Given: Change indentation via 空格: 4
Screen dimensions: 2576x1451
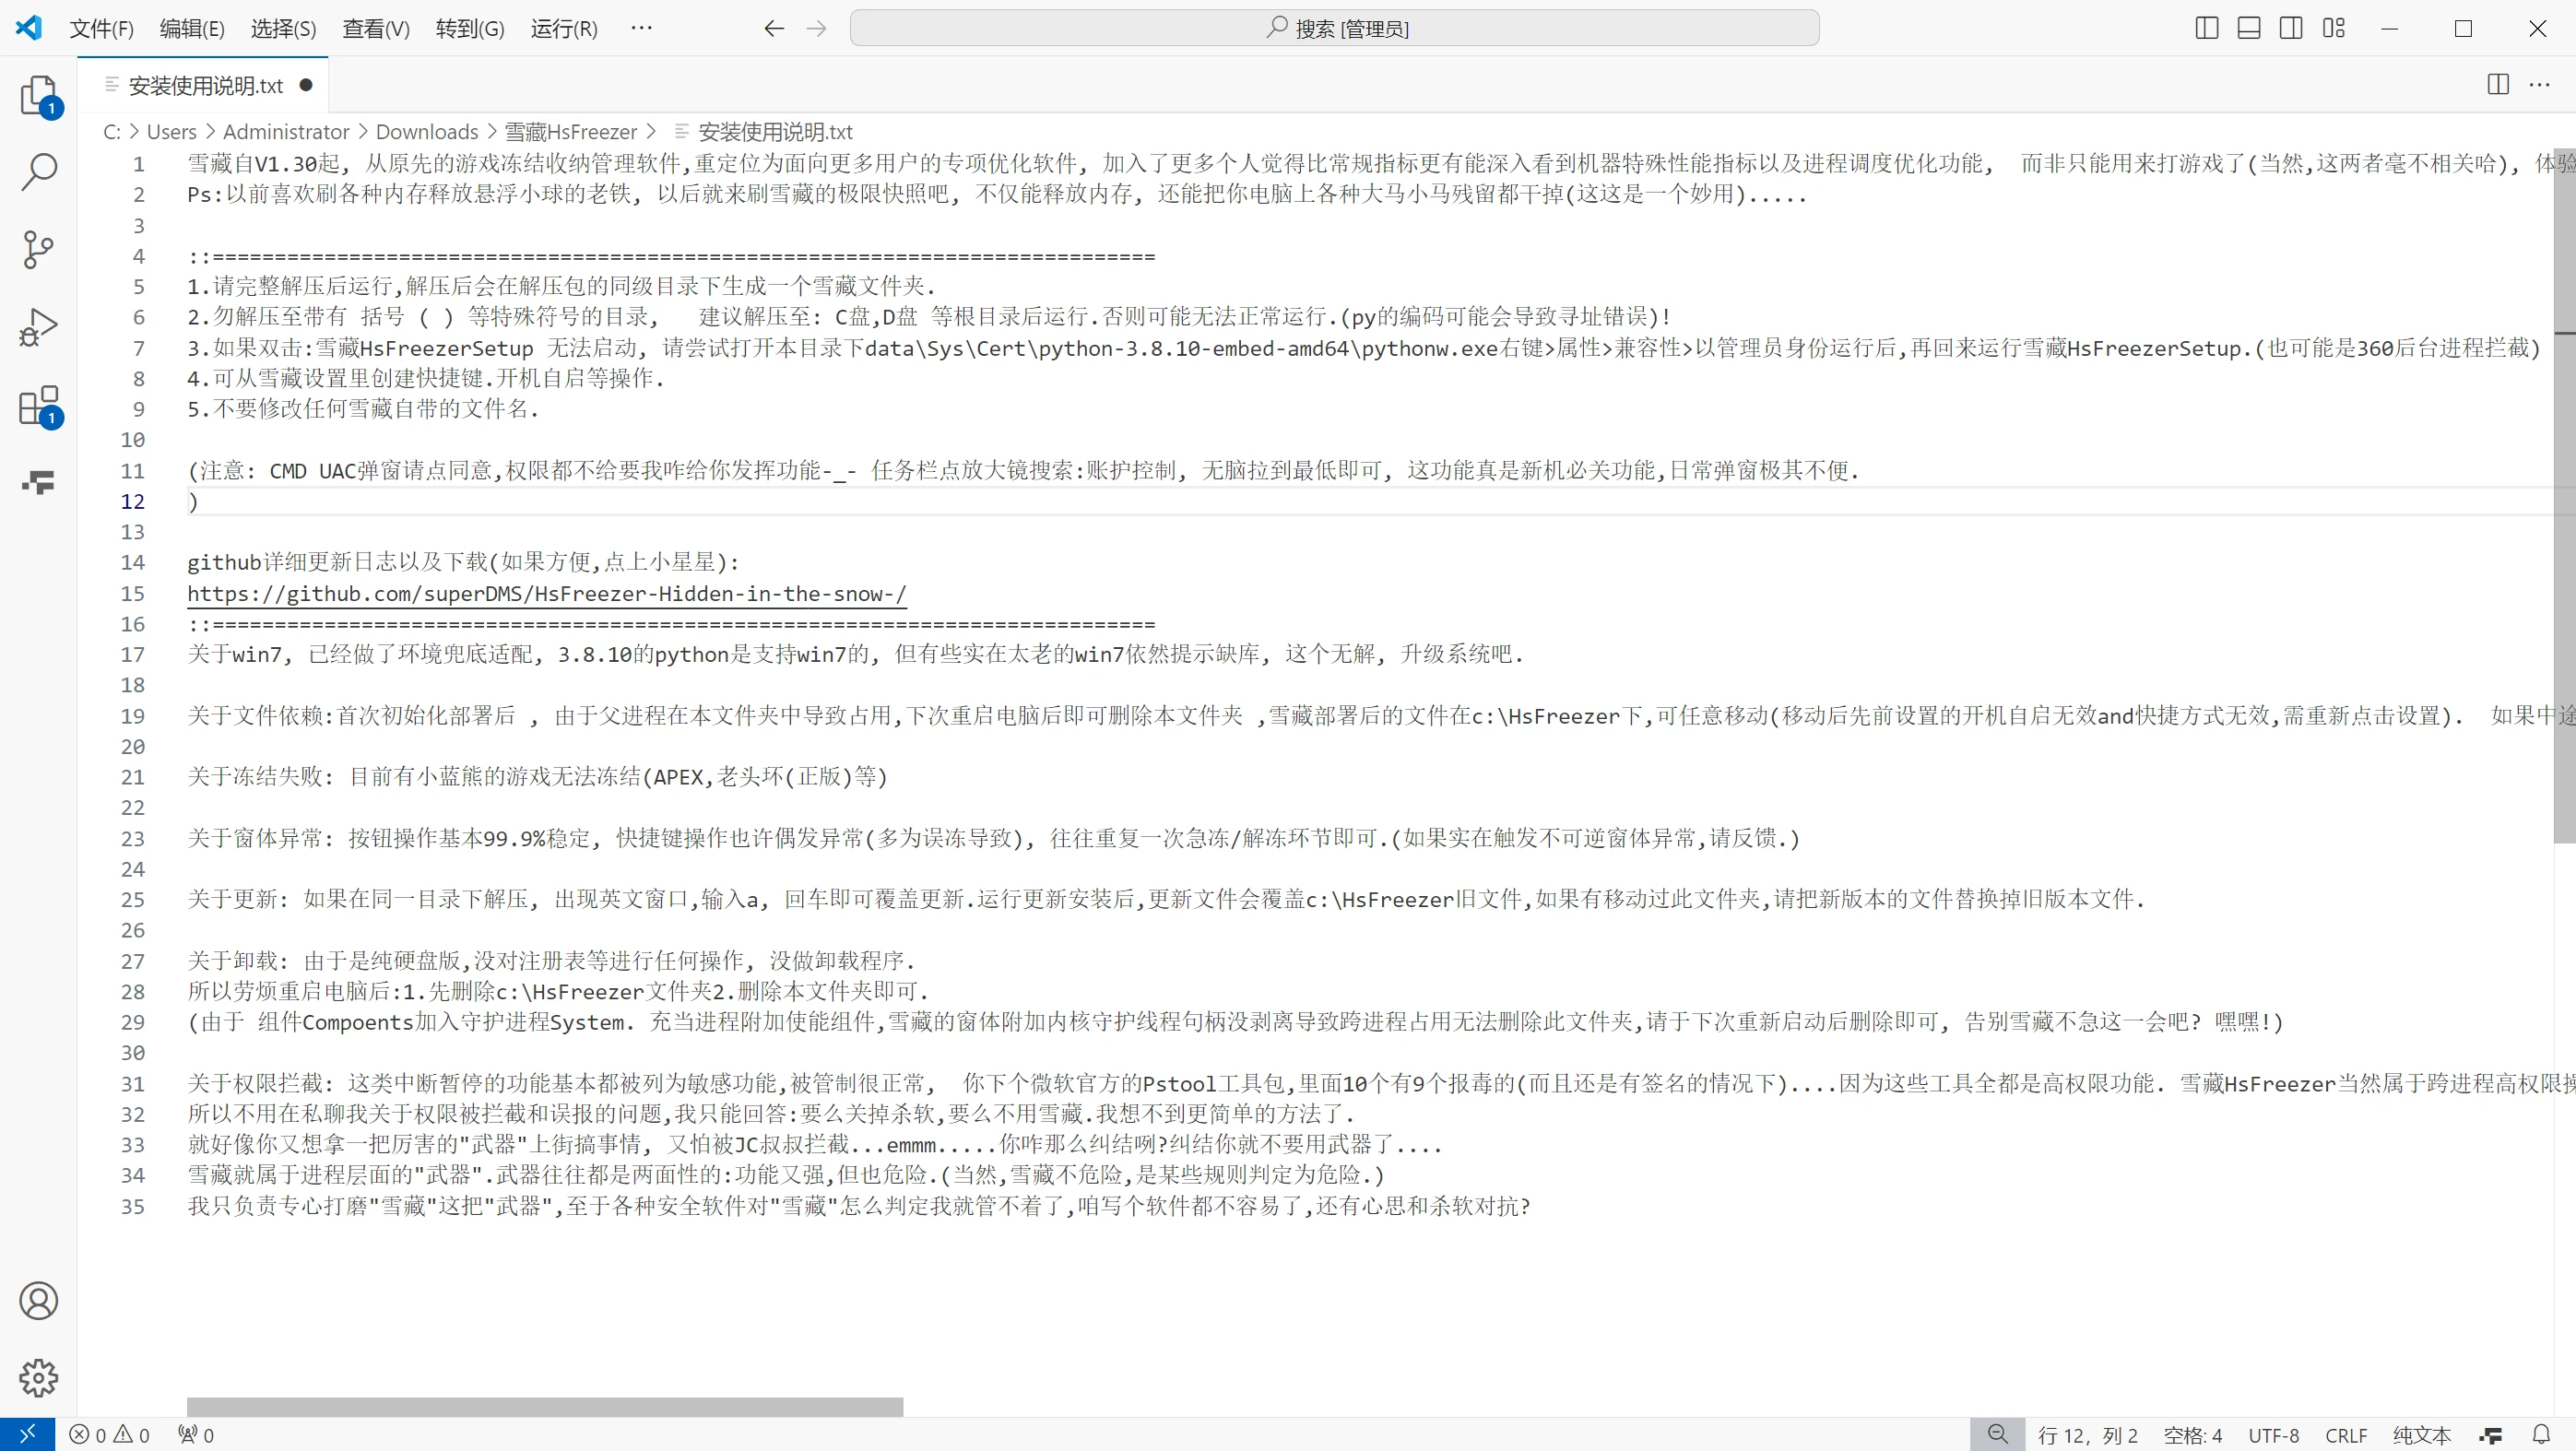Looking at the screenshot, I should coord(2192,1435).
